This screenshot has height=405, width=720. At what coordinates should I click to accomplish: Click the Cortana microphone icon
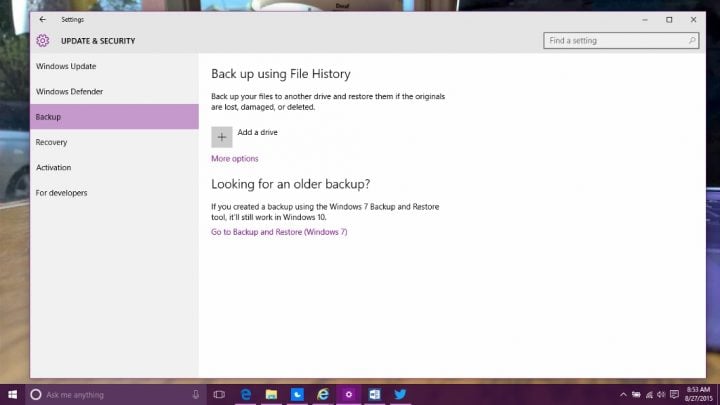coord(196,394)
